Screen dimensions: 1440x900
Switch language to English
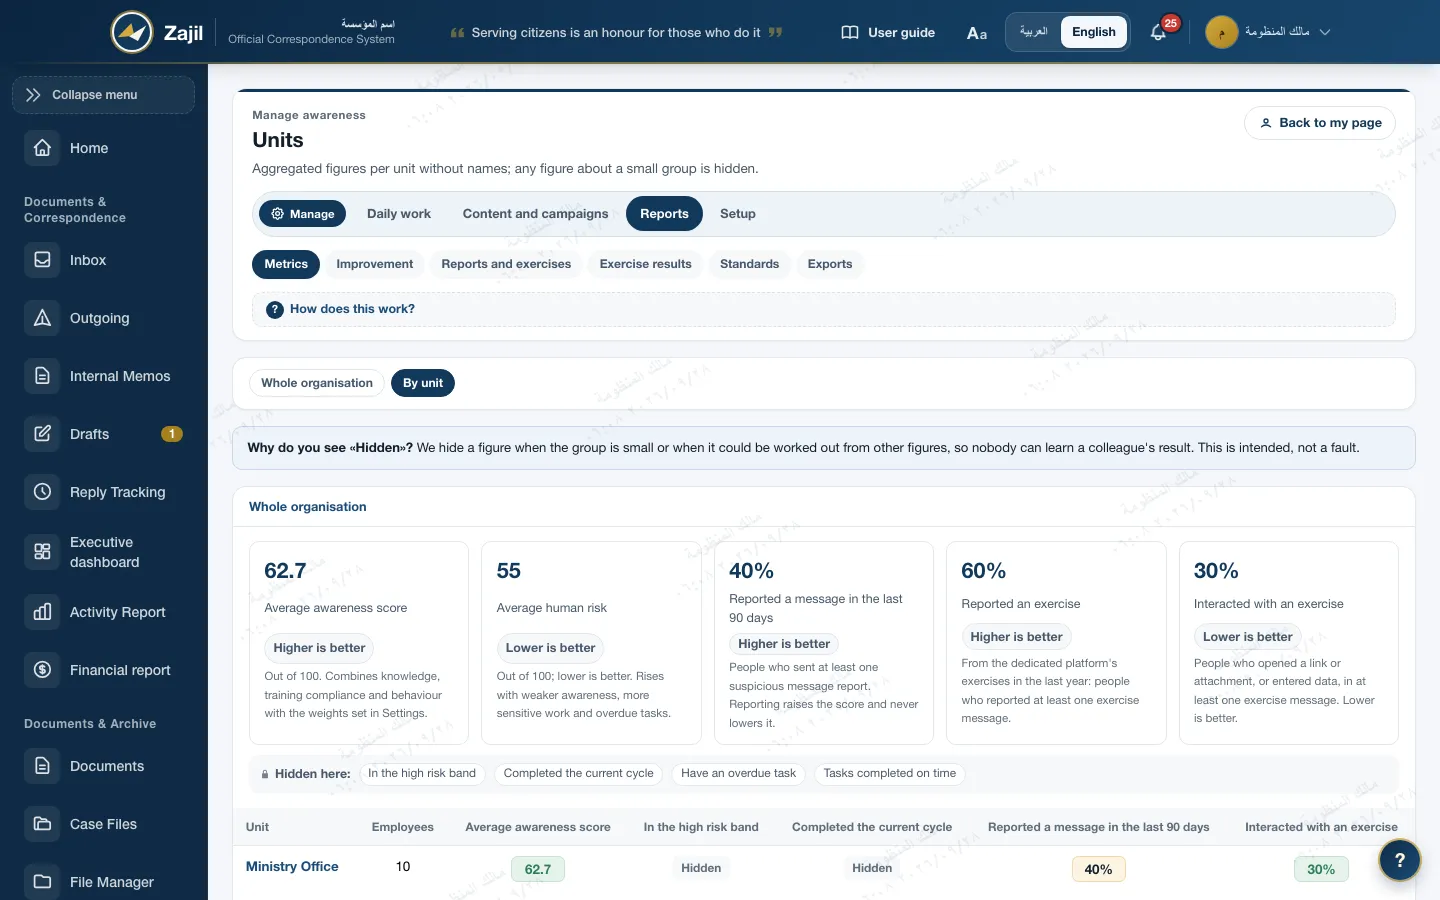[1094, 32]
